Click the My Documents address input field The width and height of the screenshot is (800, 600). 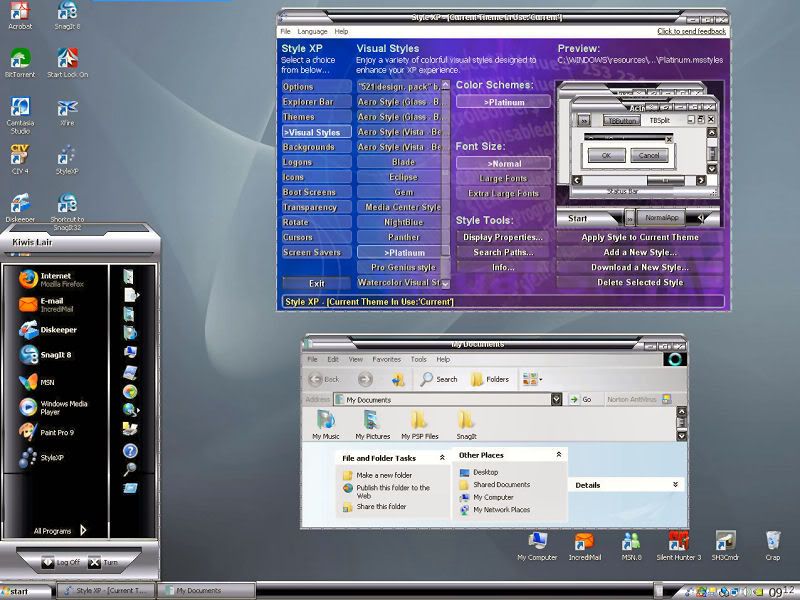click(x=443, y=399)
